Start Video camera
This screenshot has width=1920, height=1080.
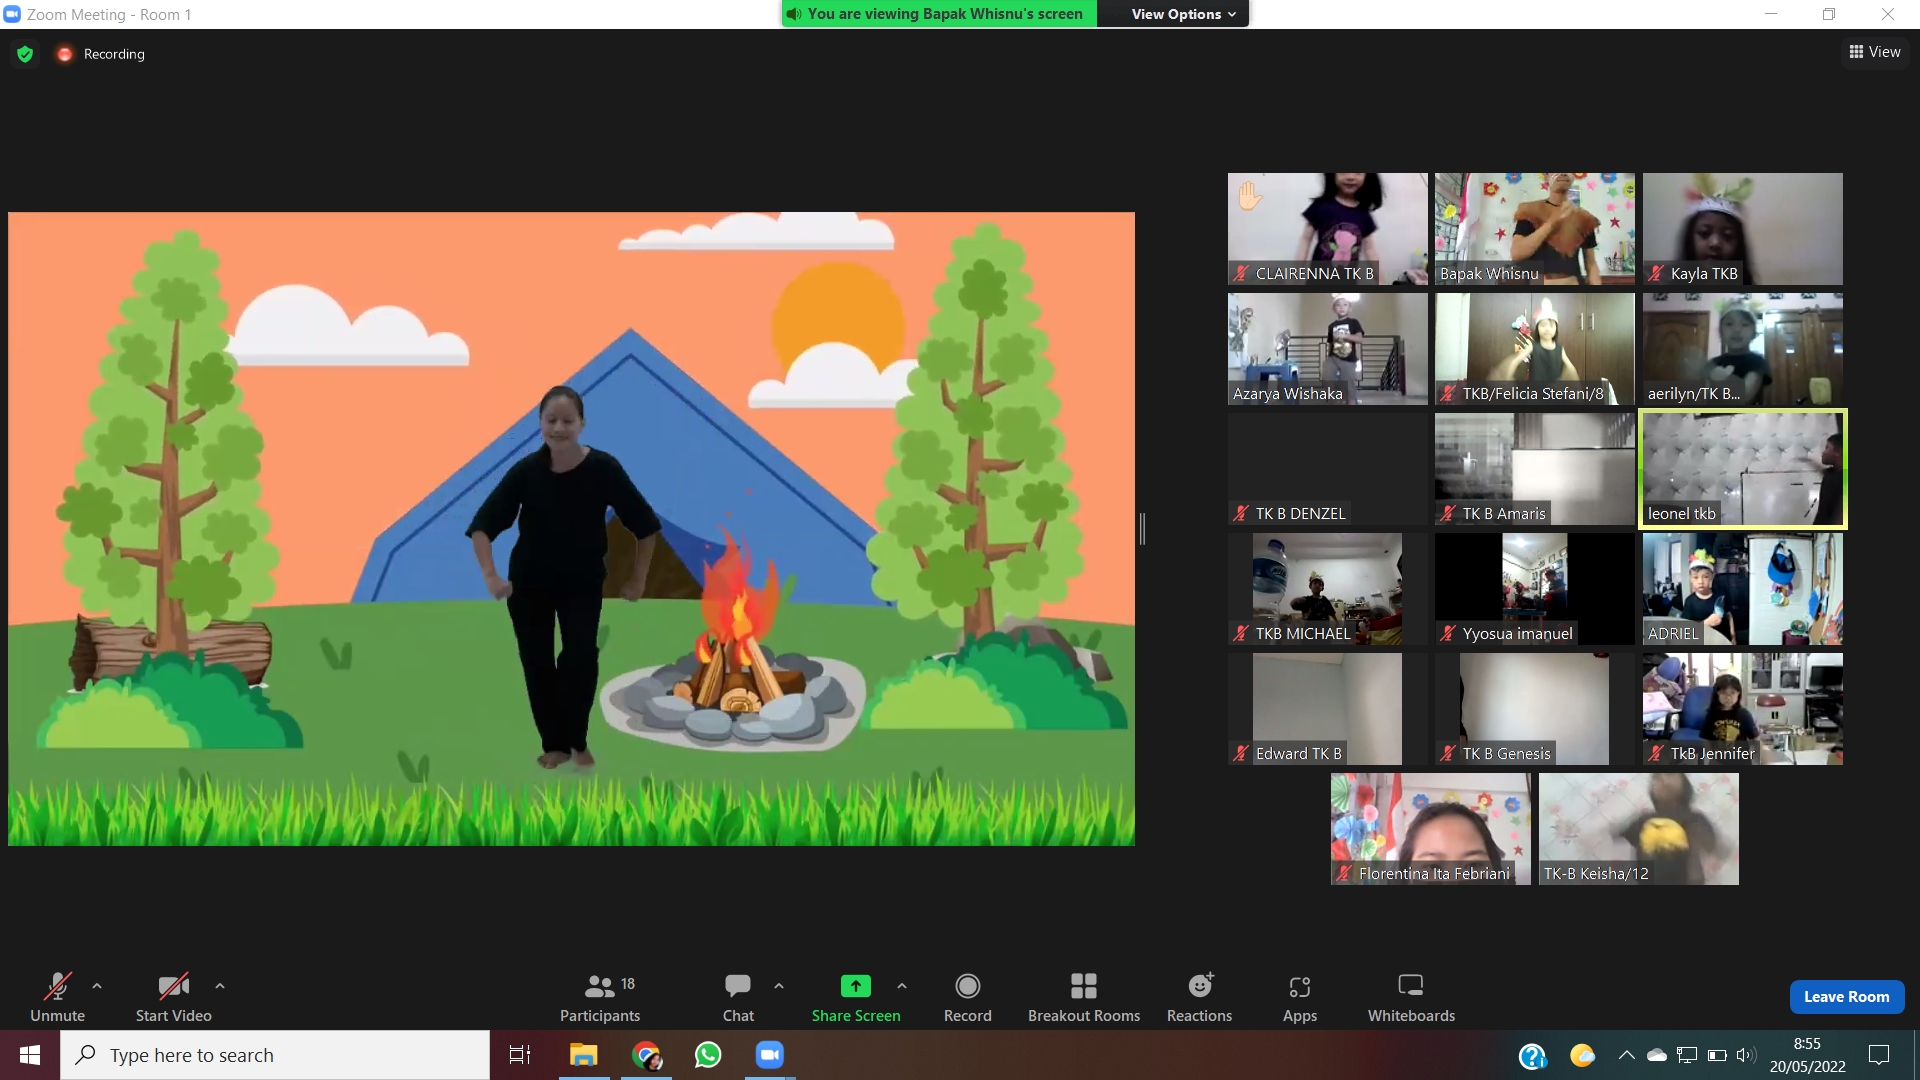(173, 997)
